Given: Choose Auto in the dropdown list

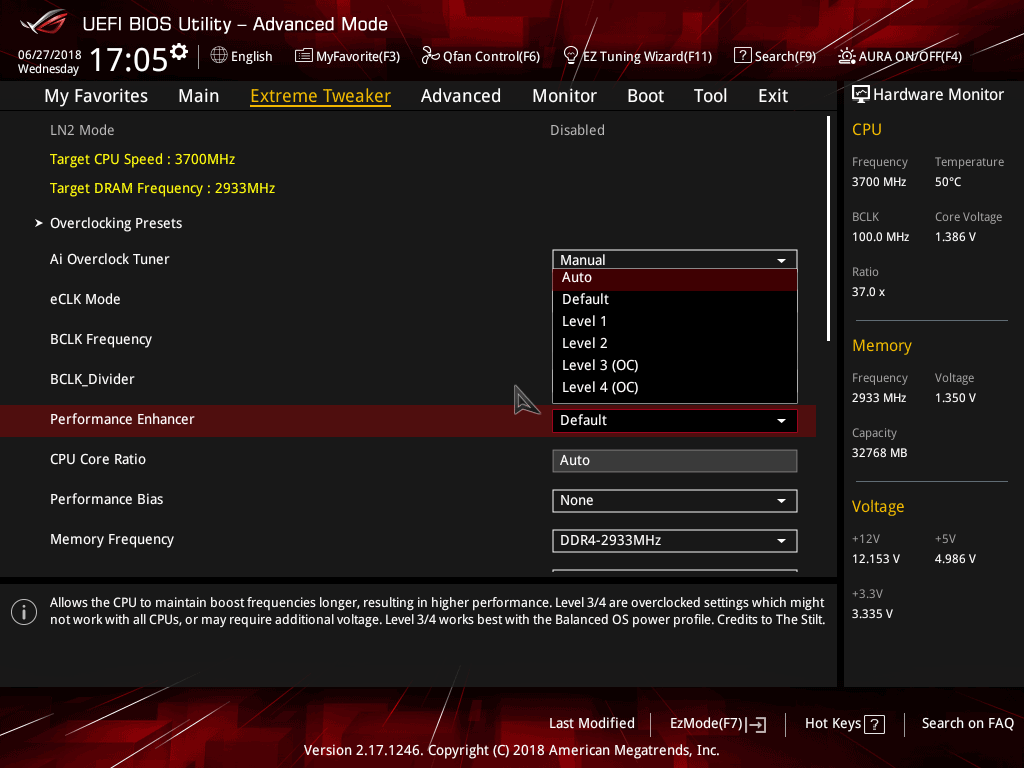Looking at the screenshot, I should click(675, 278).
